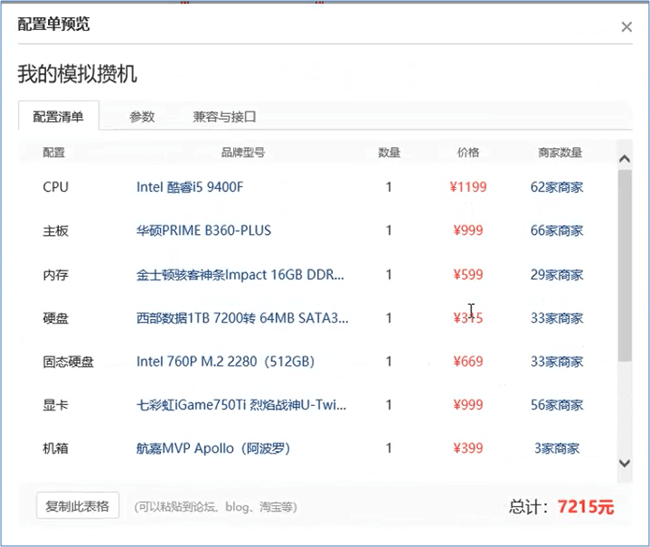650x547 pixels.
Task: Click 56家商家 for 显卡
Action: pos(557,404)
